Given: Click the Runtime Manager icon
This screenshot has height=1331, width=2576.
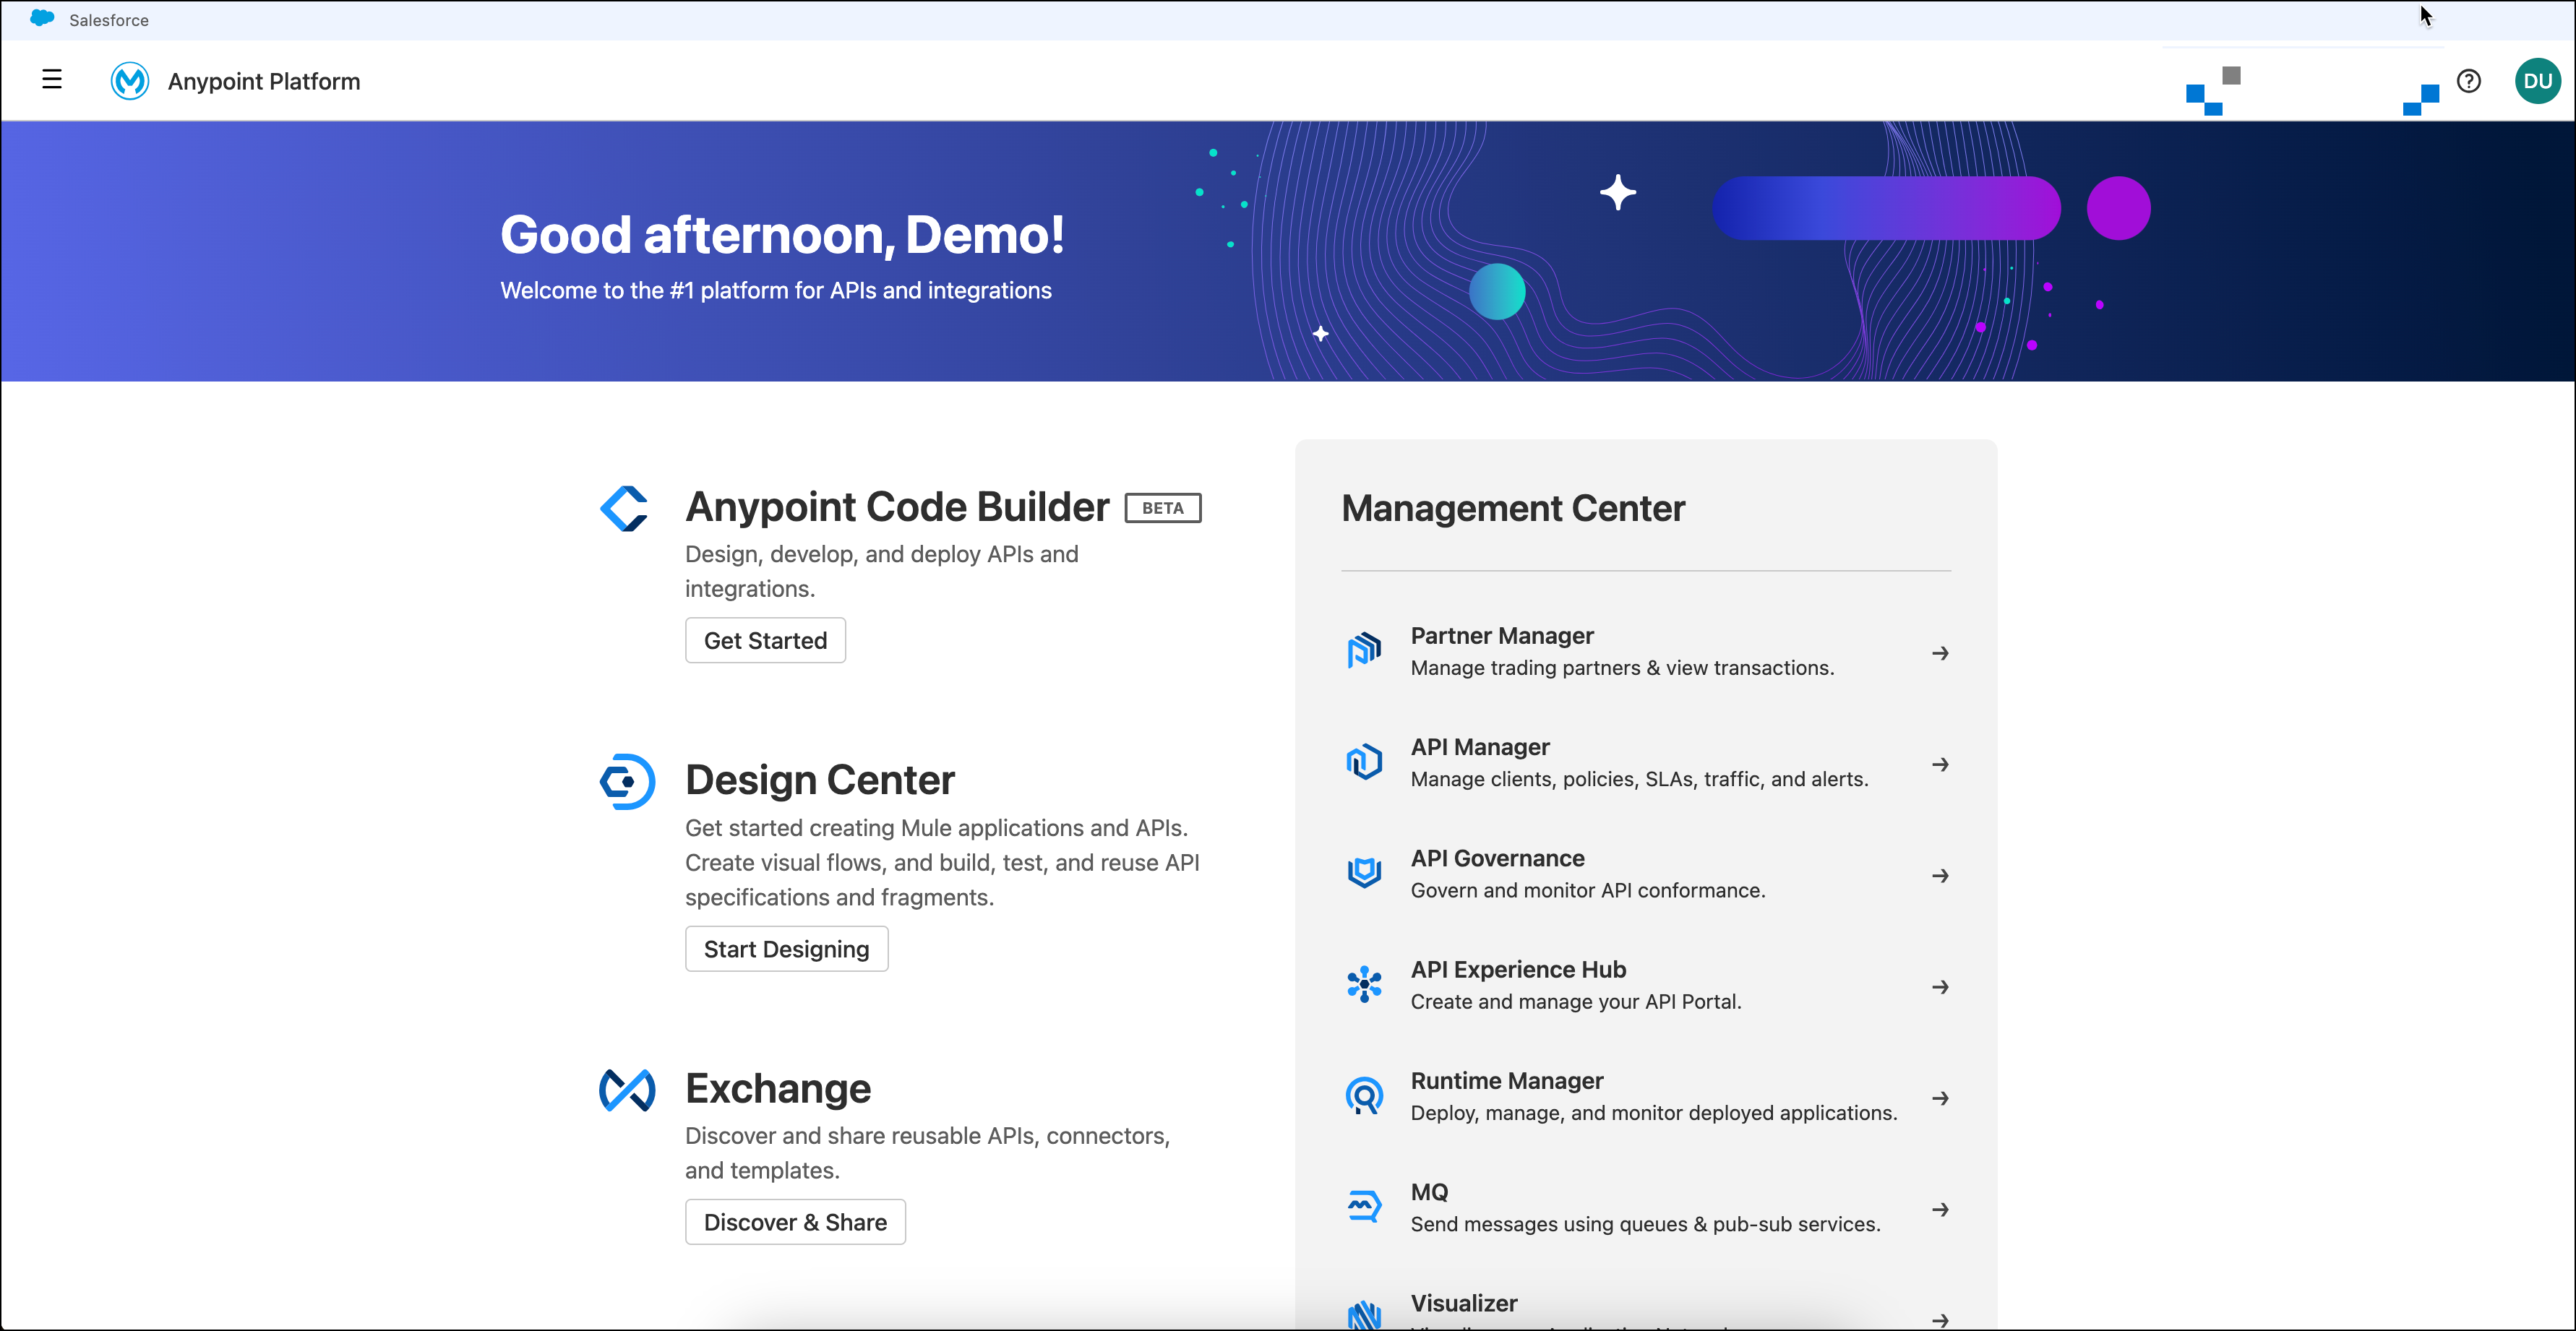Looking at the screenshot, I should [1365, 1095].
